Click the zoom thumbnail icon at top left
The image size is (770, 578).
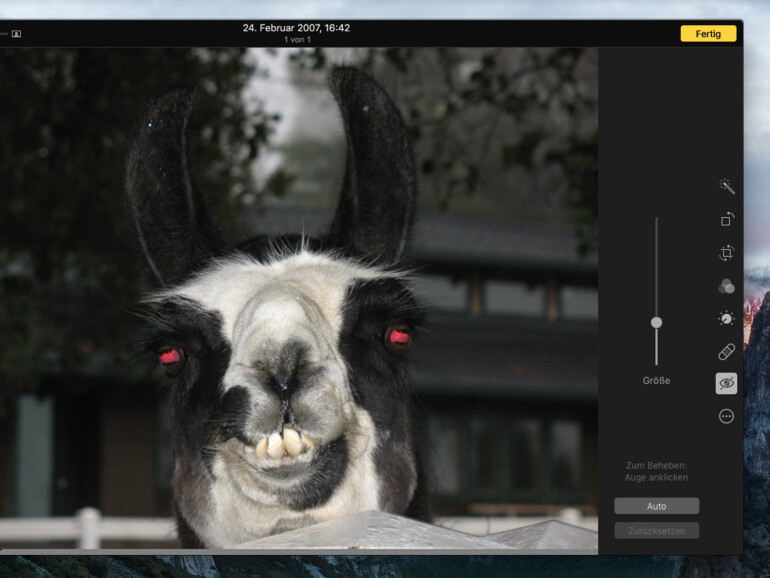[x=16, y=33]
